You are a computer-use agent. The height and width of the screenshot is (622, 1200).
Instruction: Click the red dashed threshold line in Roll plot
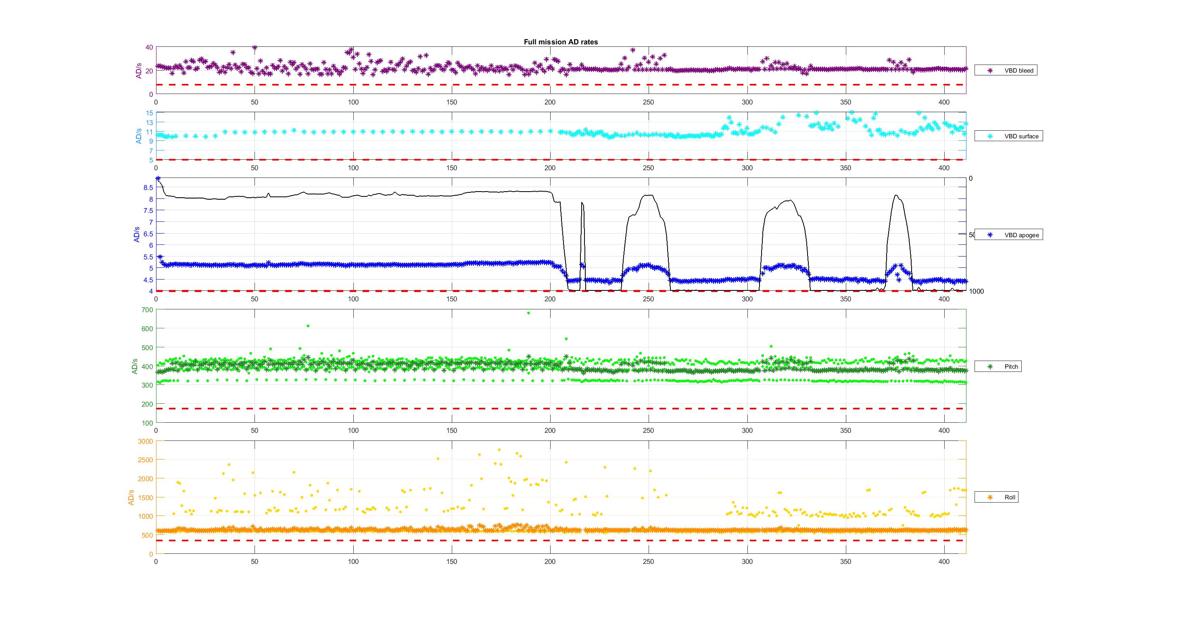tap(560, 540)
